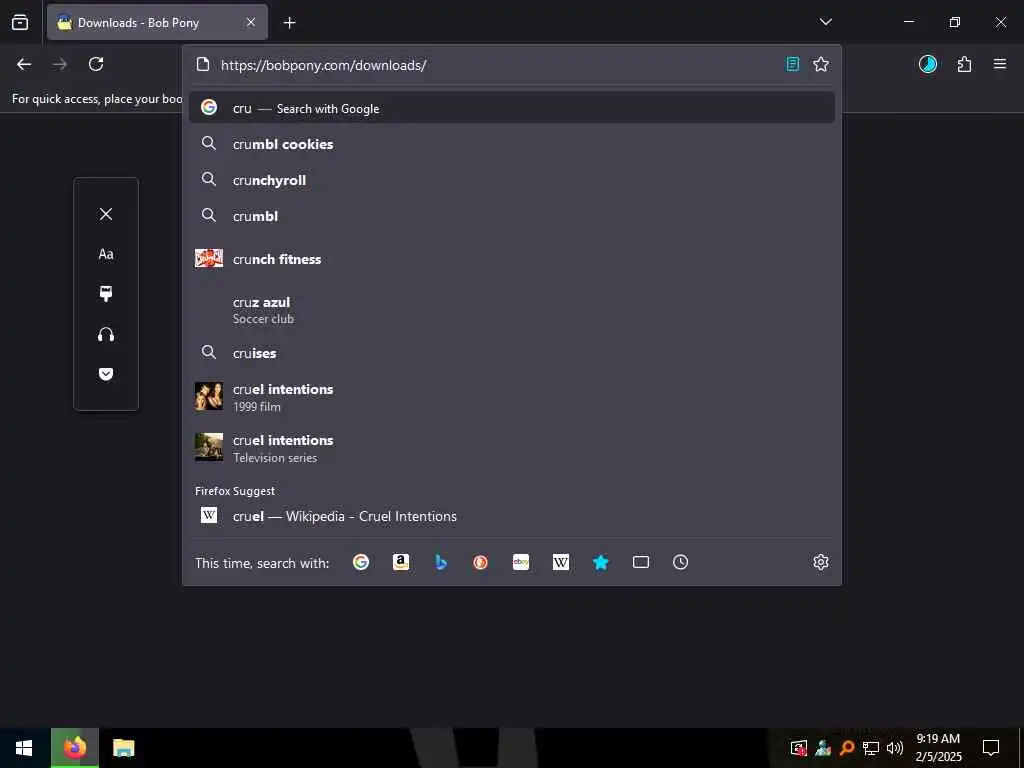Select 'cruel intentions' Television series suggestion
Image resolution: width=1024 pixels, height=768 pixels.
(x=512, y=448)
